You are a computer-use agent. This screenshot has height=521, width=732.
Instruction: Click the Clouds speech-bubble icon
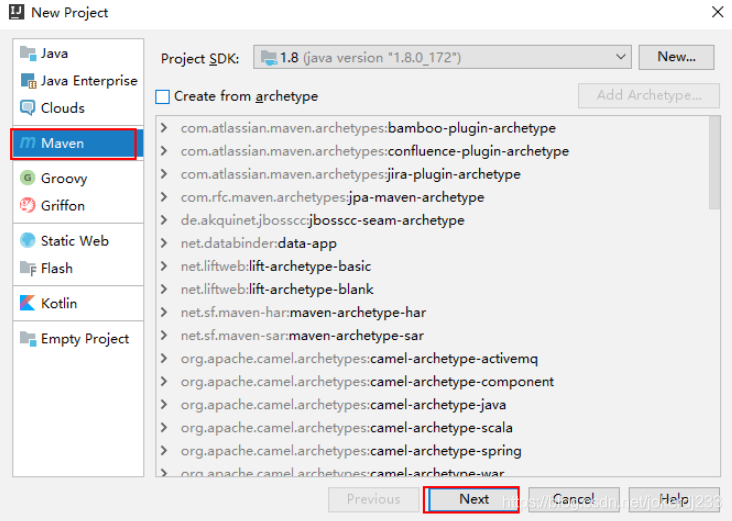pyautogui.click(x=28, y=108)
